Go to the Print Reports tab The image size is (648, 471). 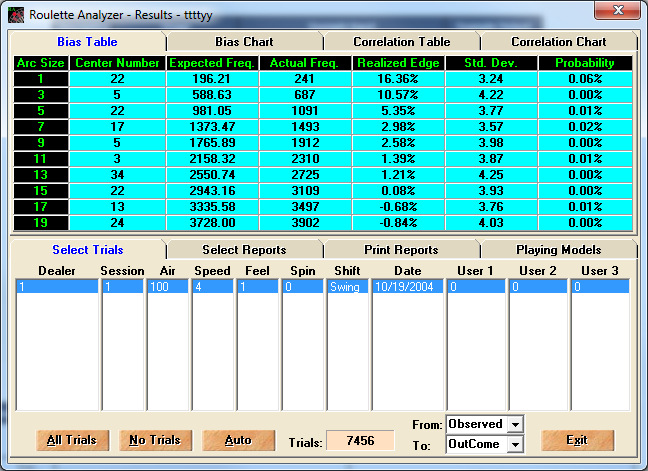(401, 249)
